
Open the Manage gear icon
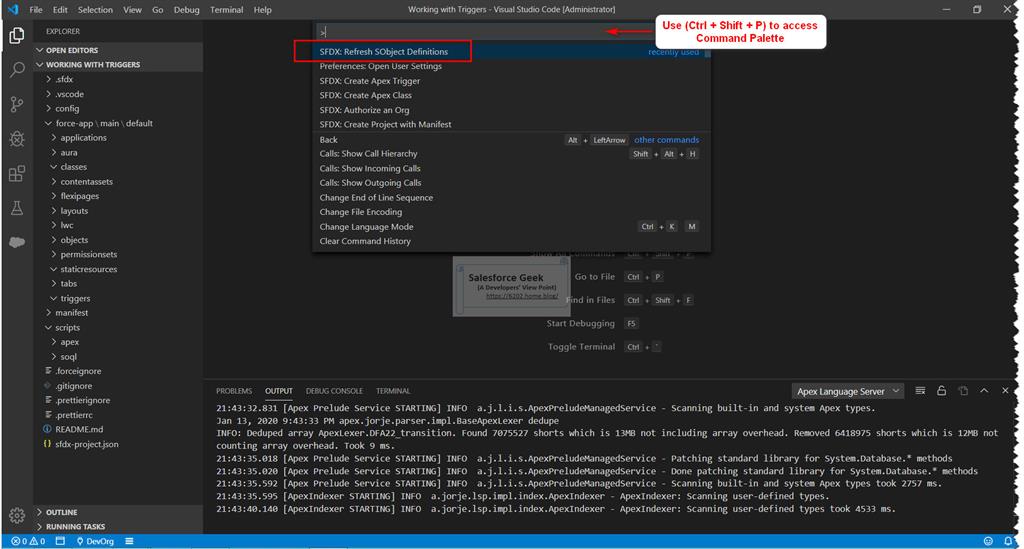[17, 515]
